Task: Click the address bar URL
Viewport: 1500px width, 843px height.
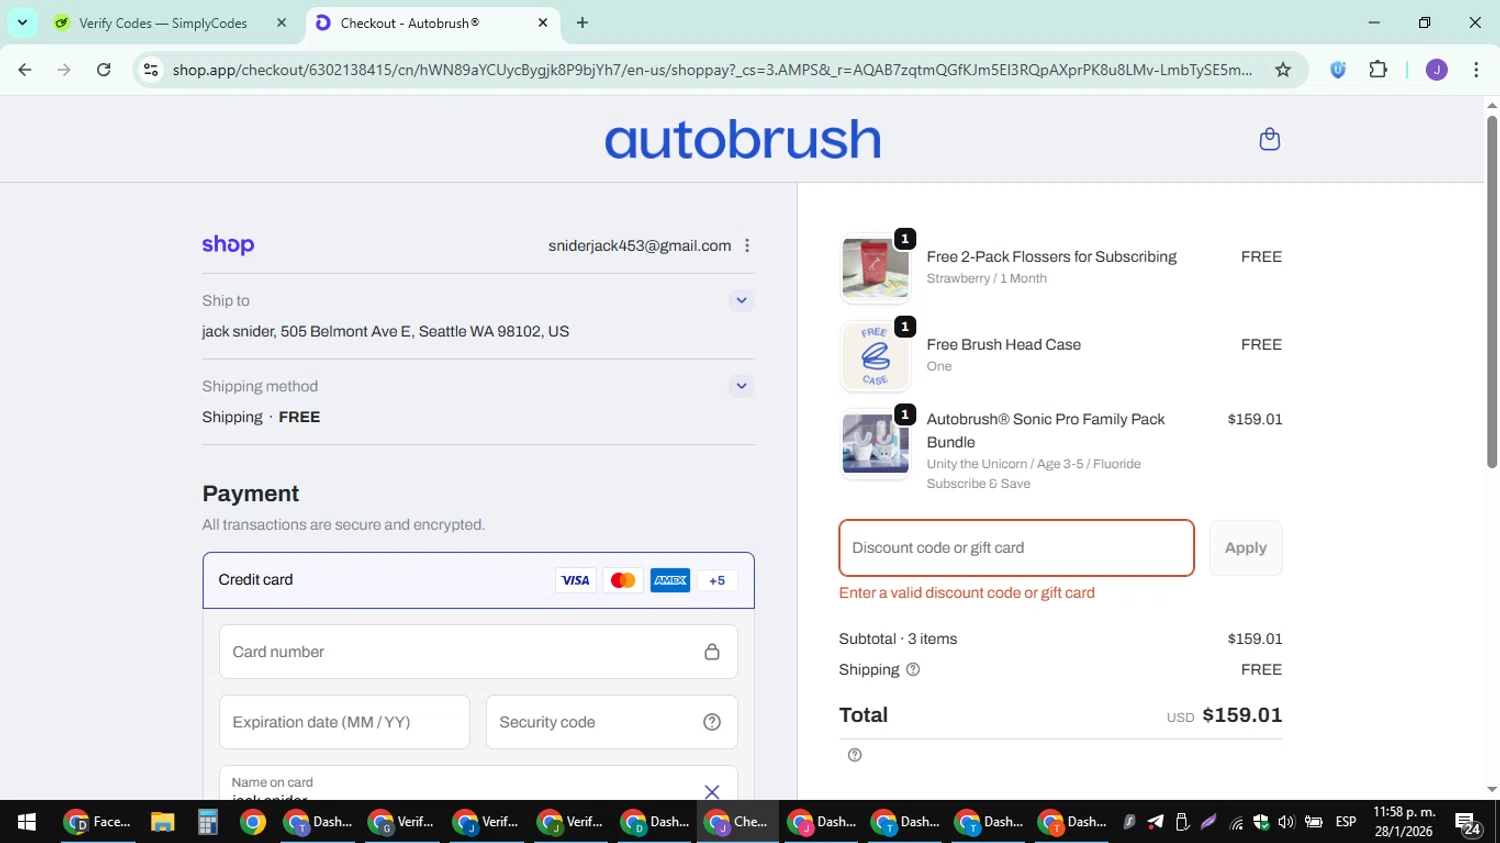Action: coord(711,69)
